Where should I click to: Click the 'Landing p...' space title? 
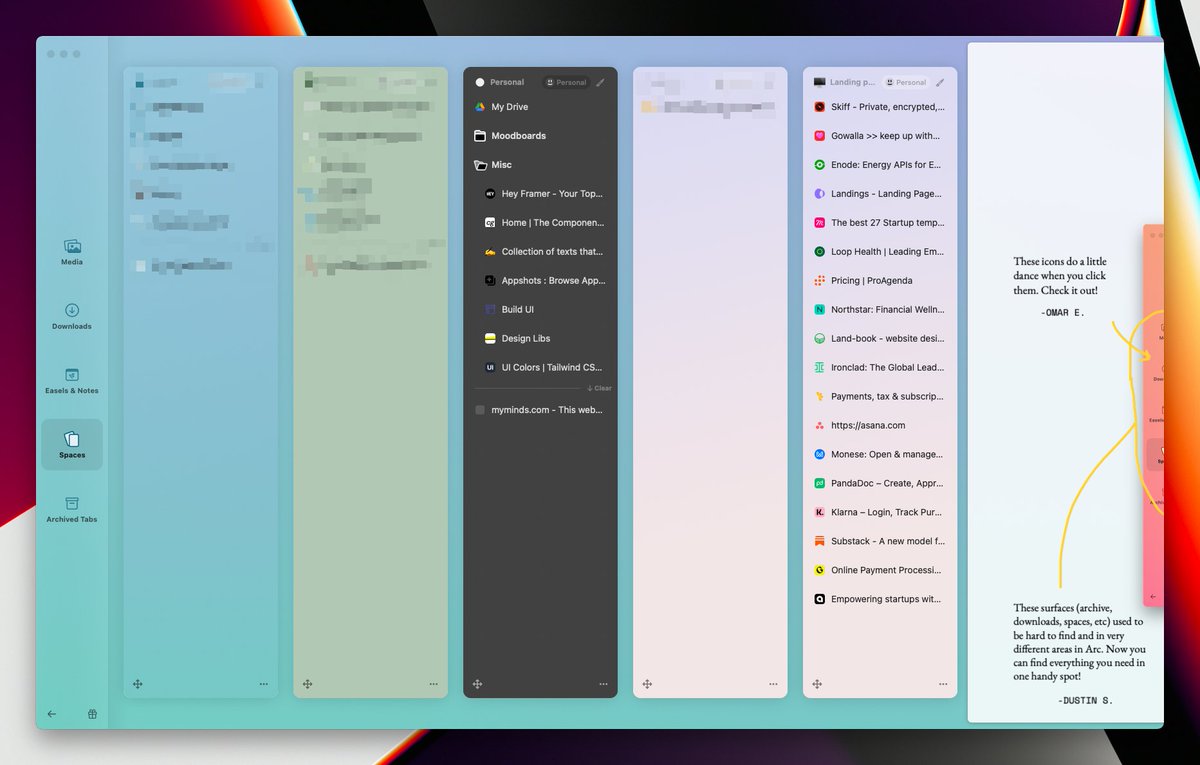point(852,82)
